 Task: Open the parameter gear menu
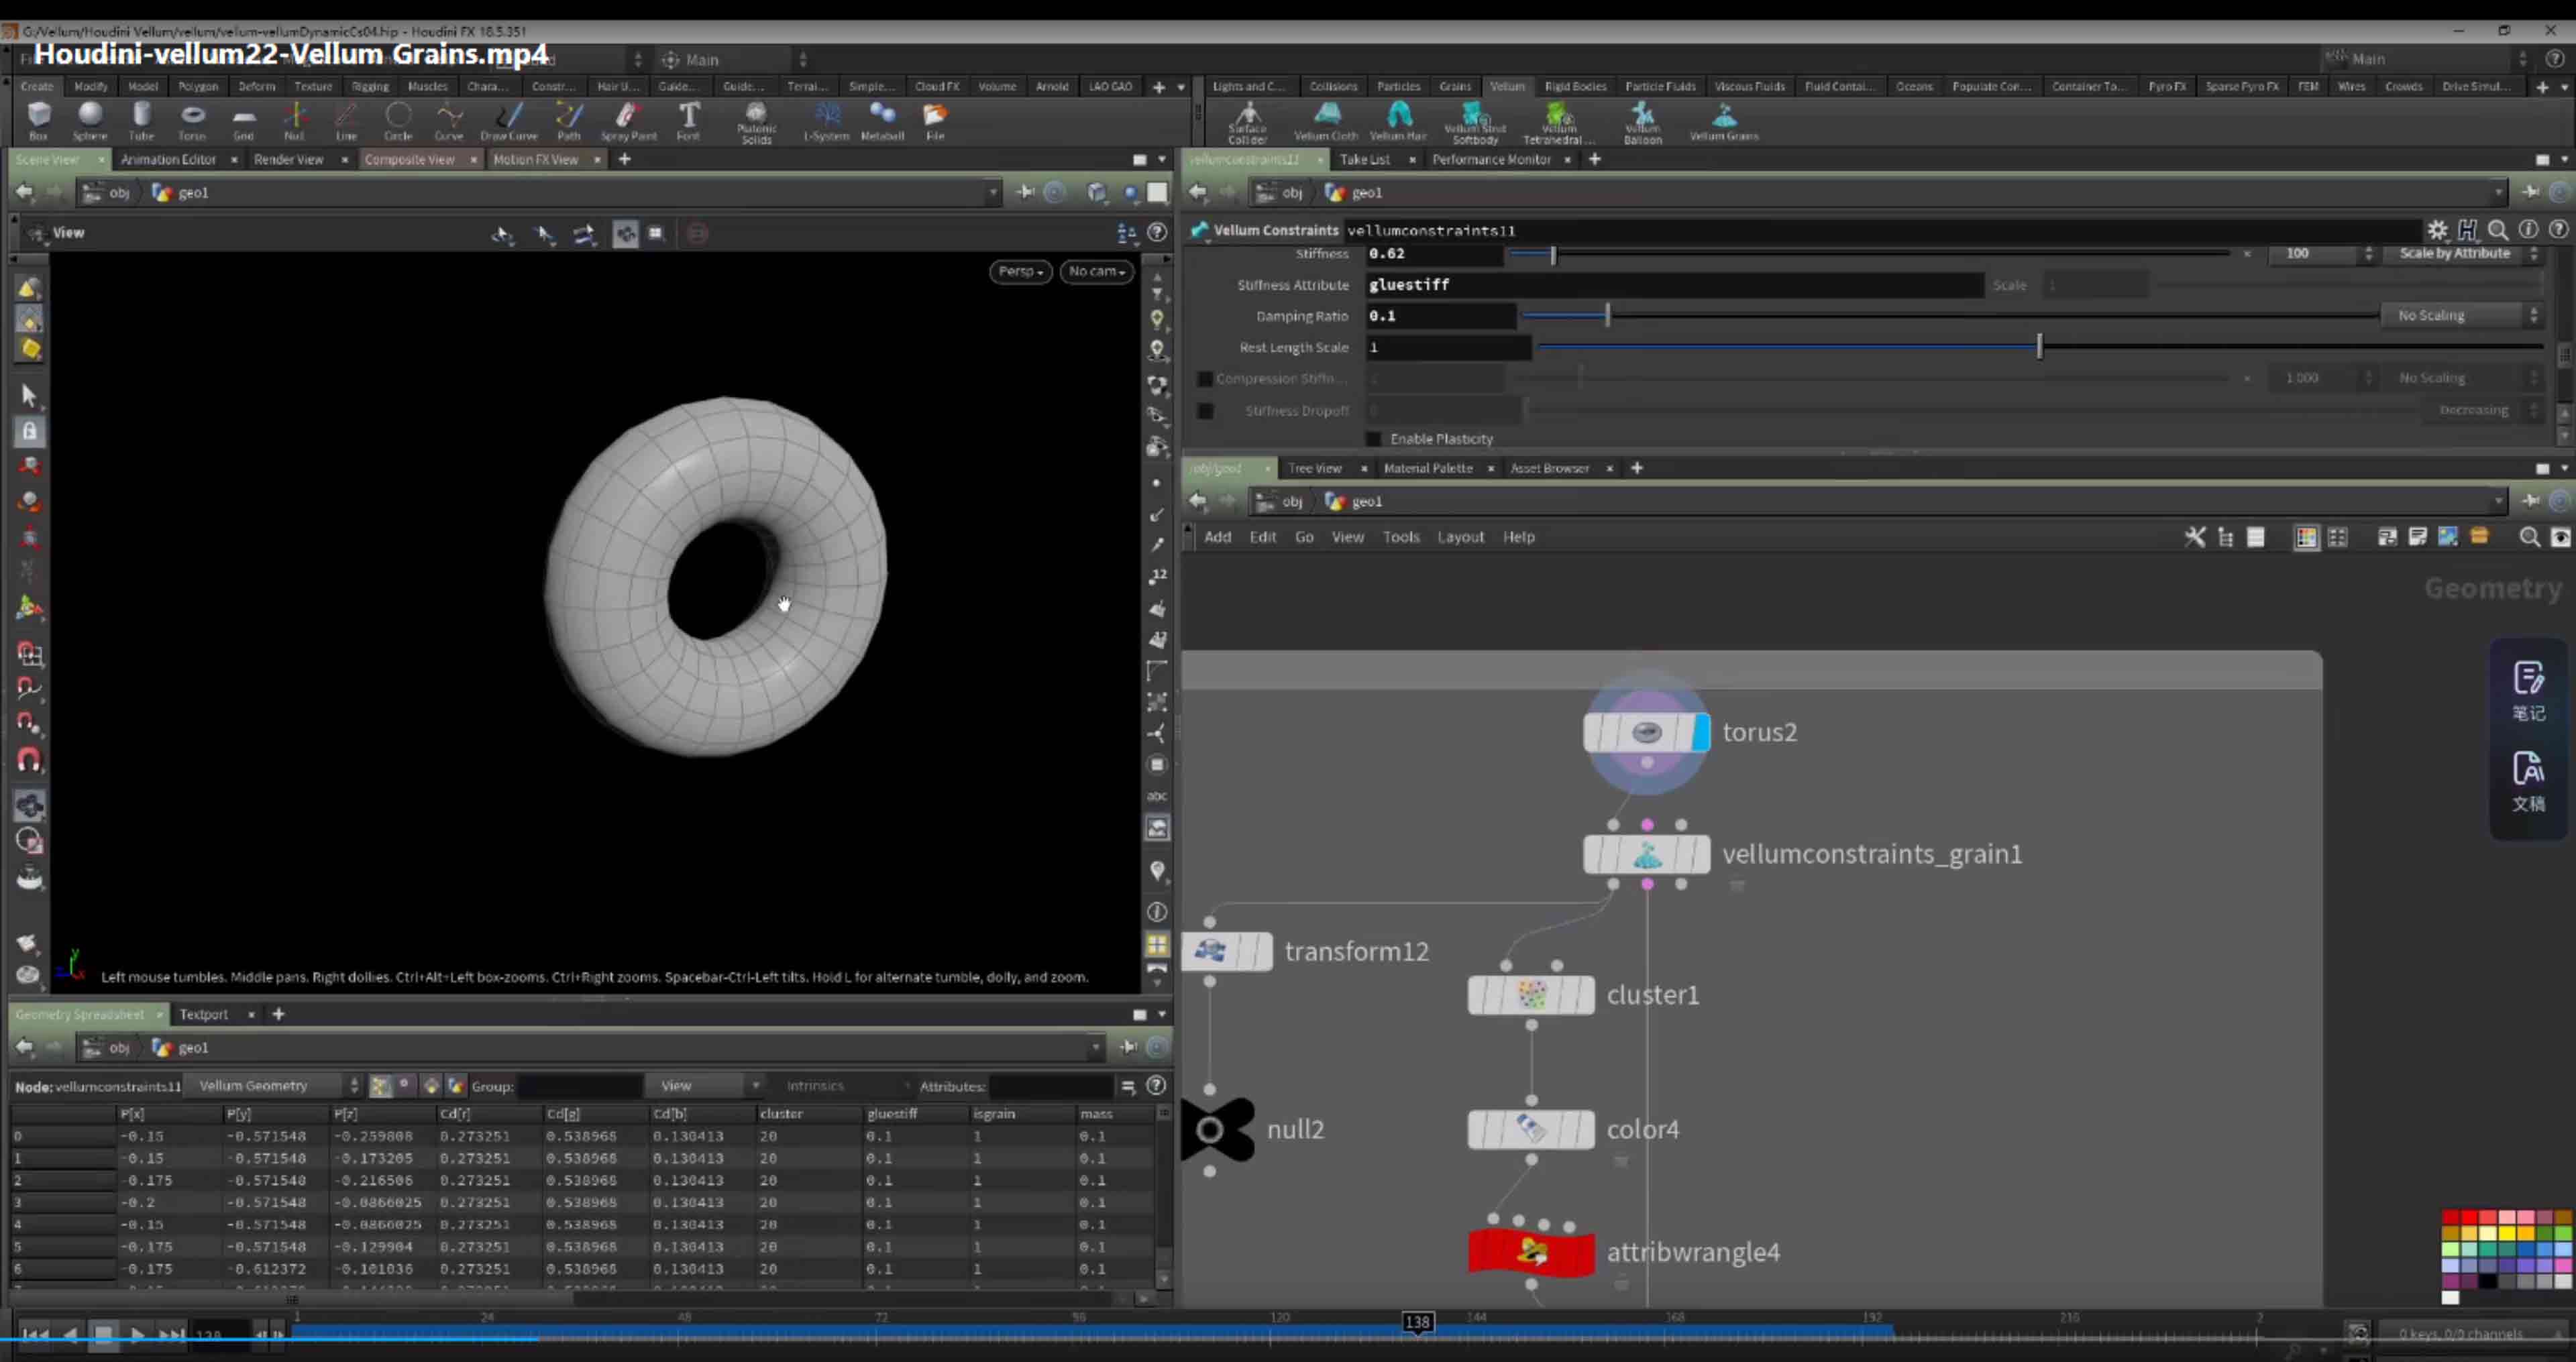[2437, 230]
